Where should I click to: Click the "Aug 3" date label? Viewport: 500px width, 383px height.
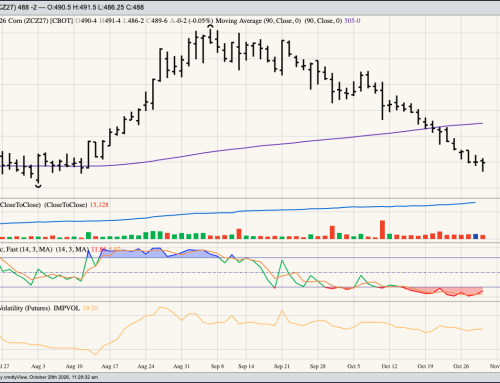[x=38, y=366]
